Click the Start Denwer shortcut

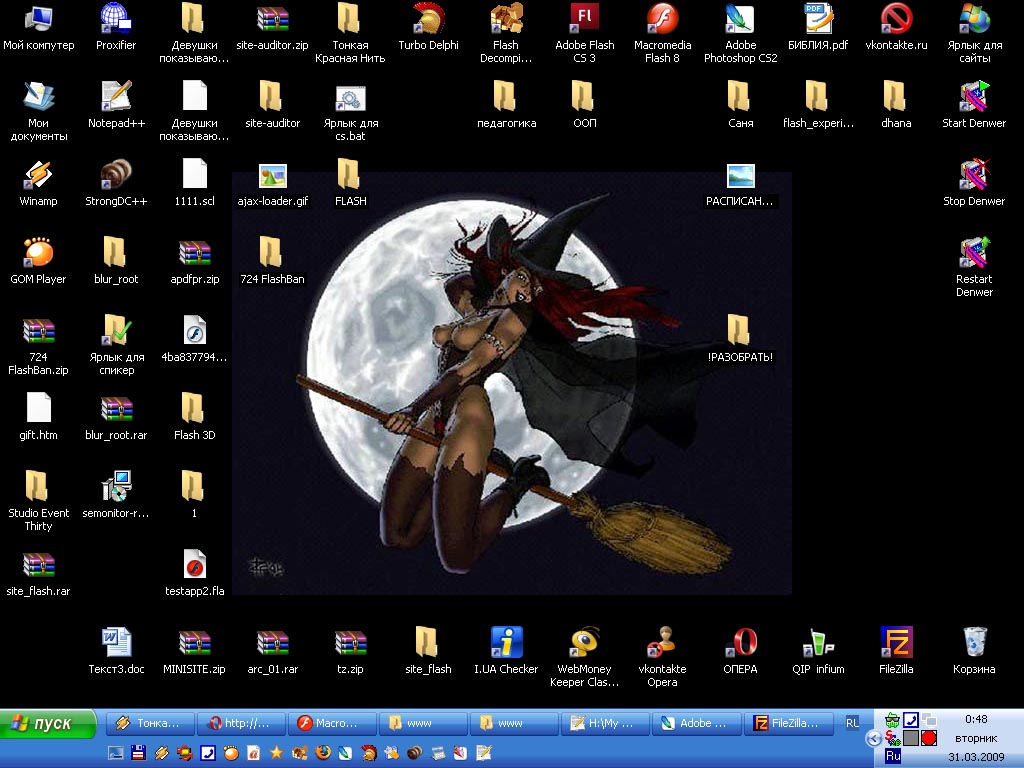click(x=974, y=105)
